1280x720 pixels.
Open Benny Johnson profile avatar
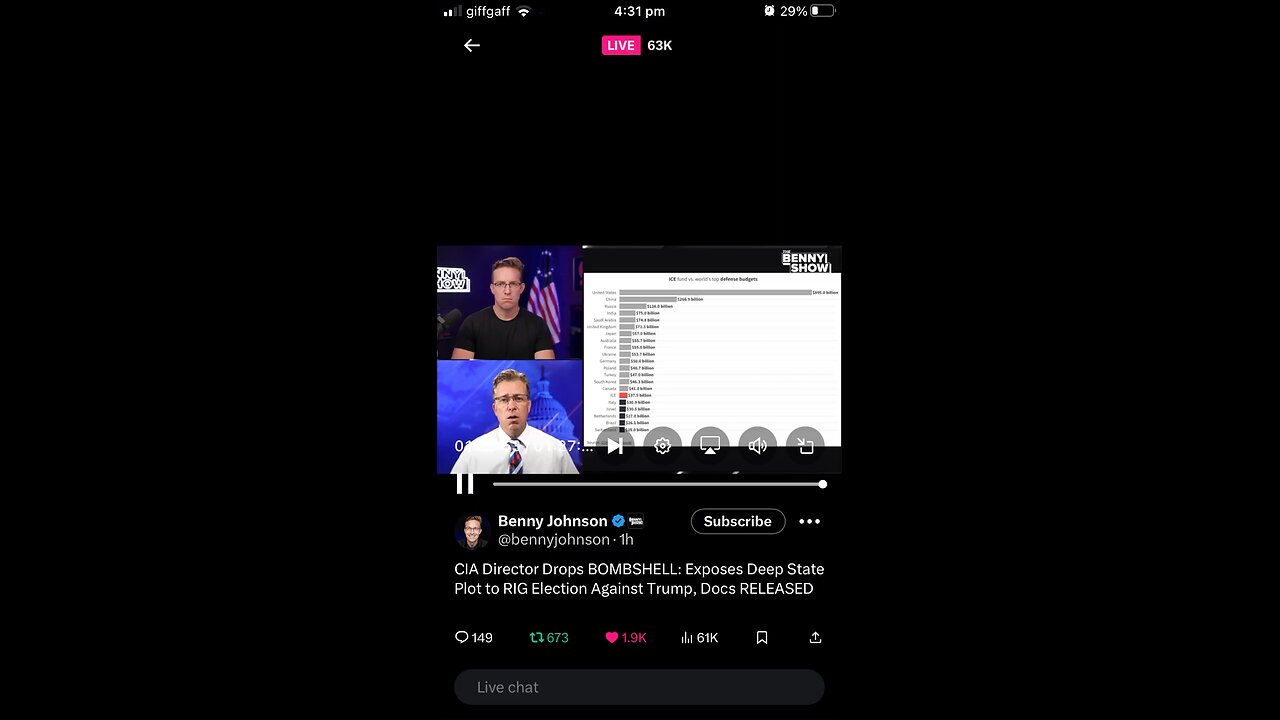point(472,531)
